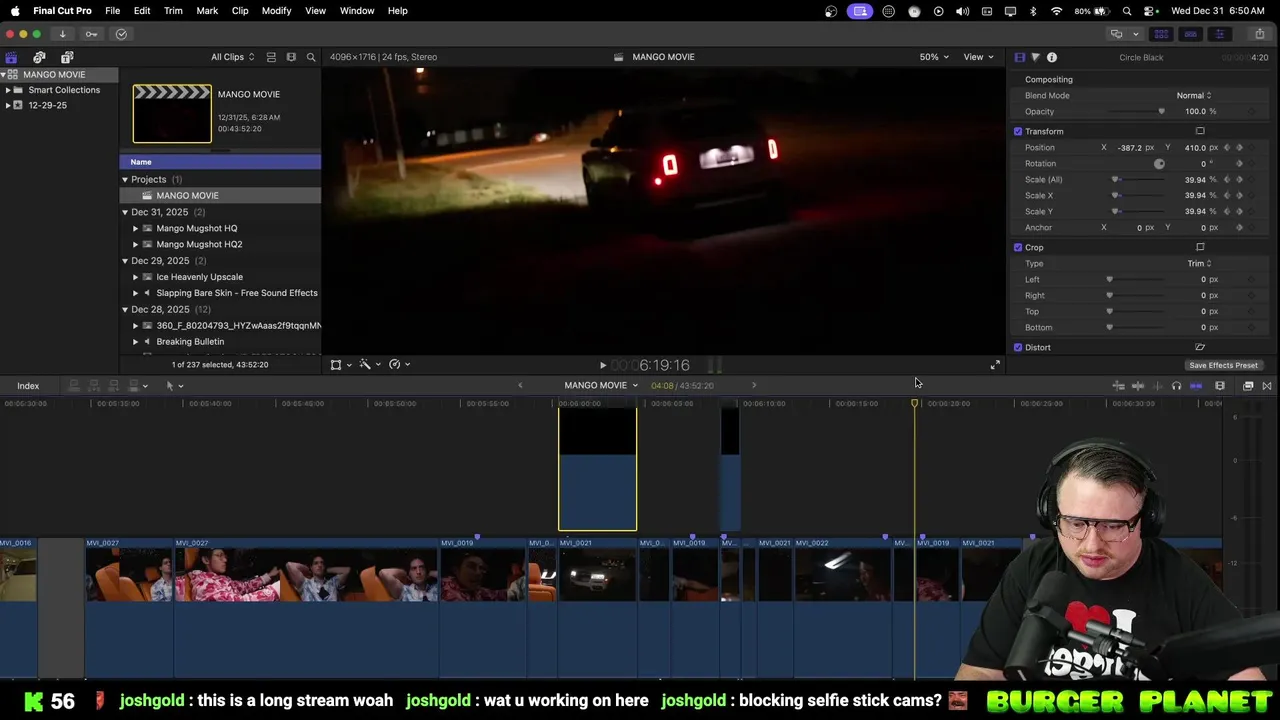Open the MANGO MOVIE project dropdown in timeline

601,386
